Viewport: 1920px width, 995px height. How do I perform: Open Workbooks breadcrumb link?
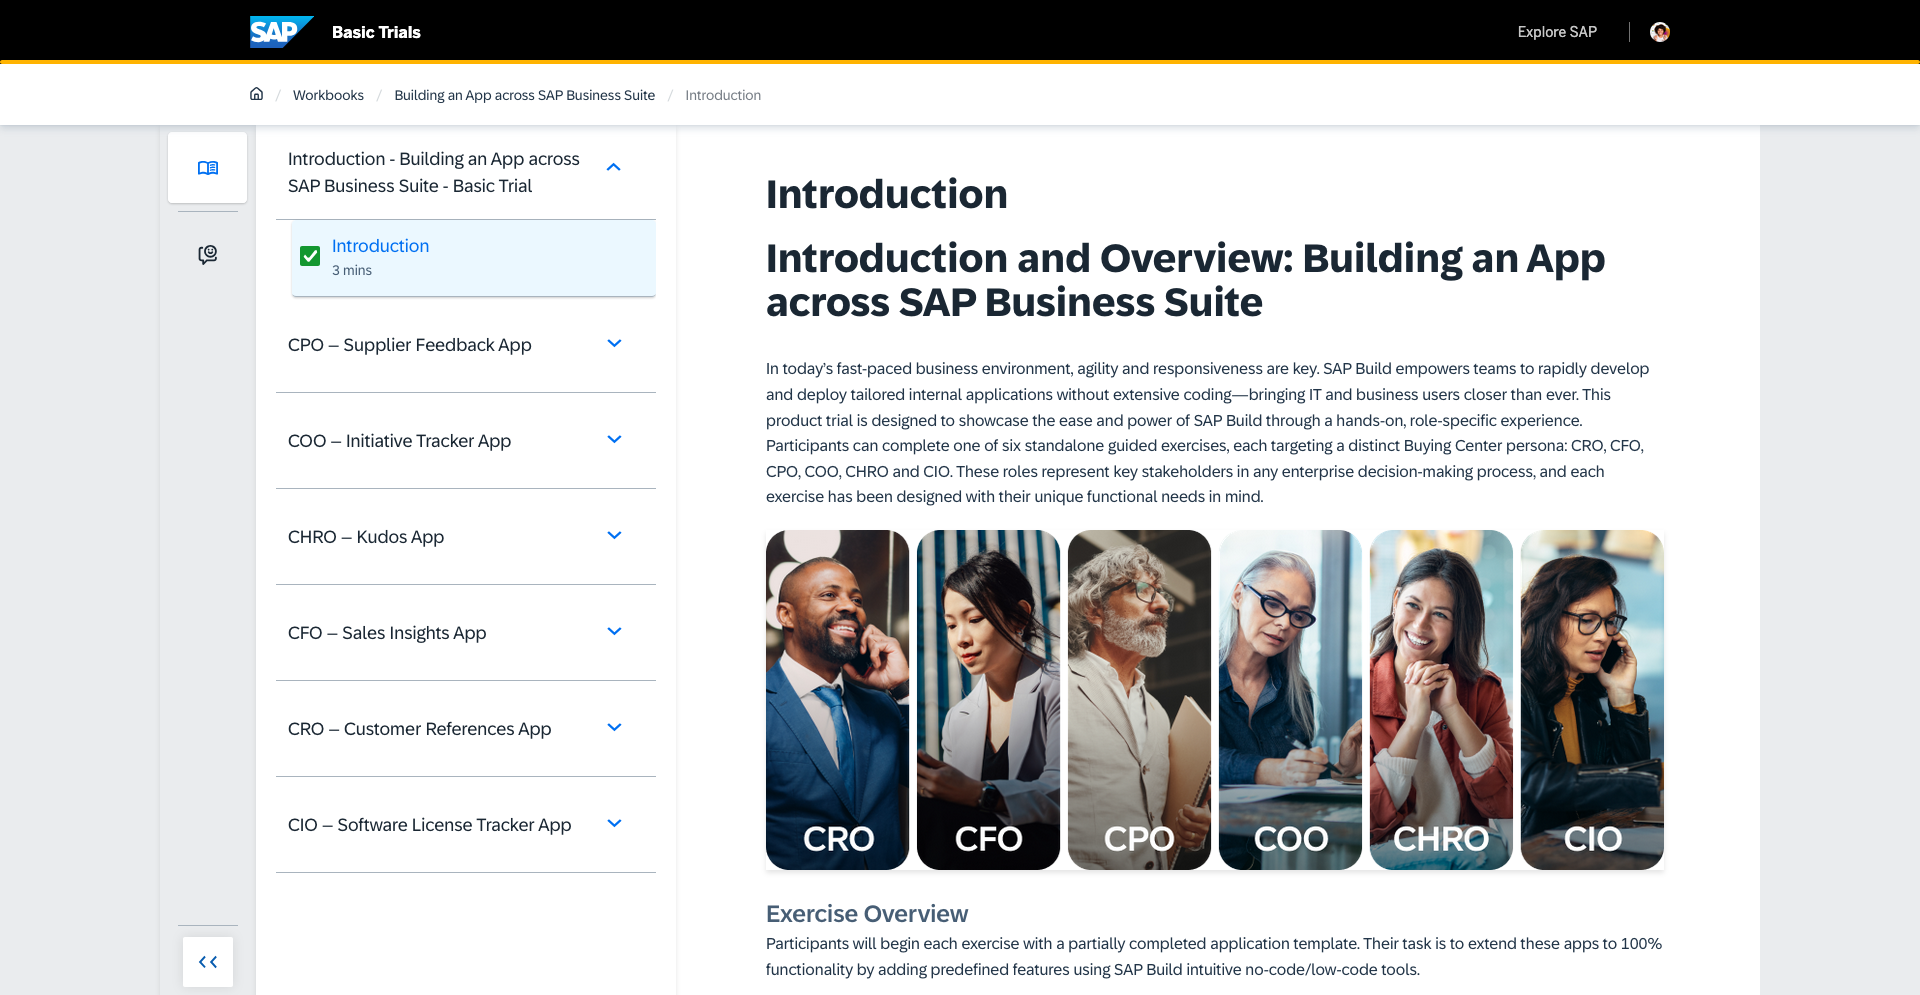click(x=328, y=95)
